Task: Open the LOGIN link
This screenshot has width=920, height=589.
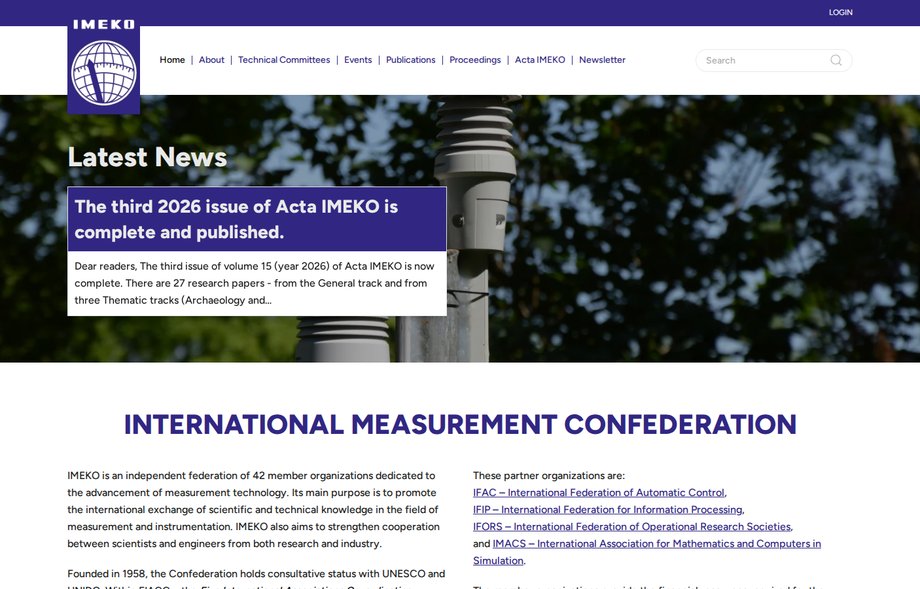Action: tap(840, 12)
